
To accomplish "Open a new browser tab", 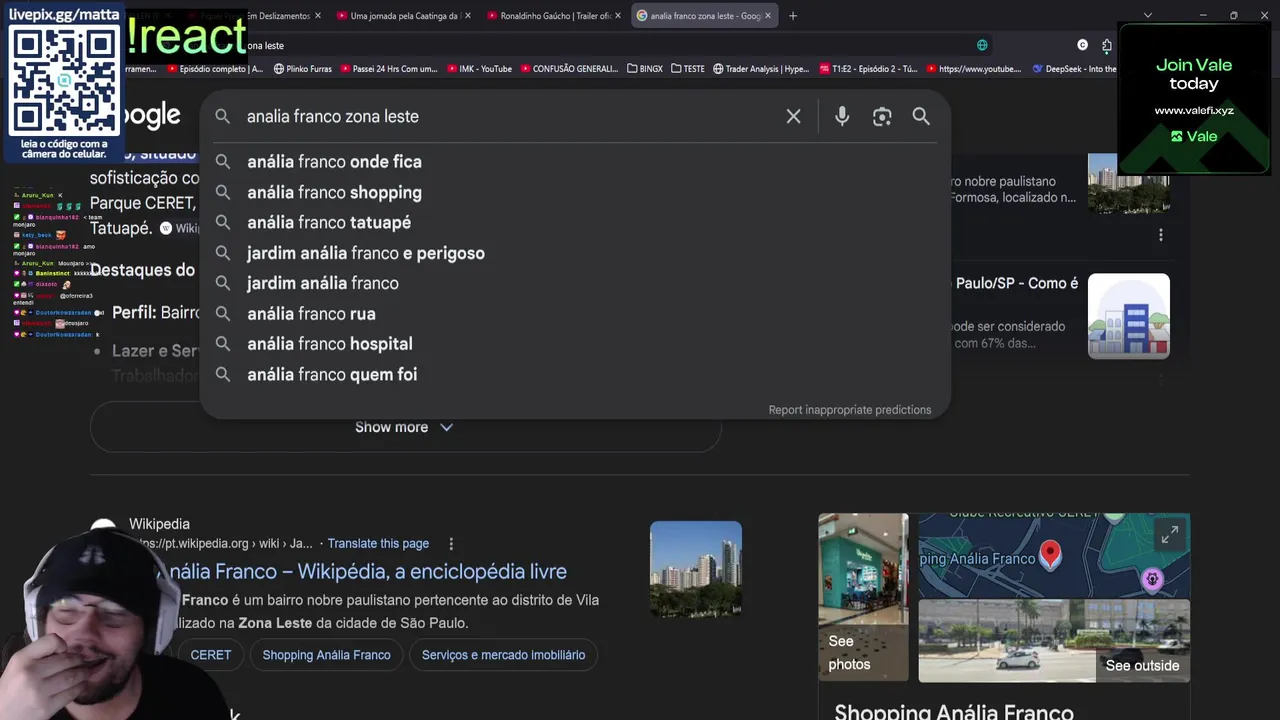I will (x=793, y=16).
